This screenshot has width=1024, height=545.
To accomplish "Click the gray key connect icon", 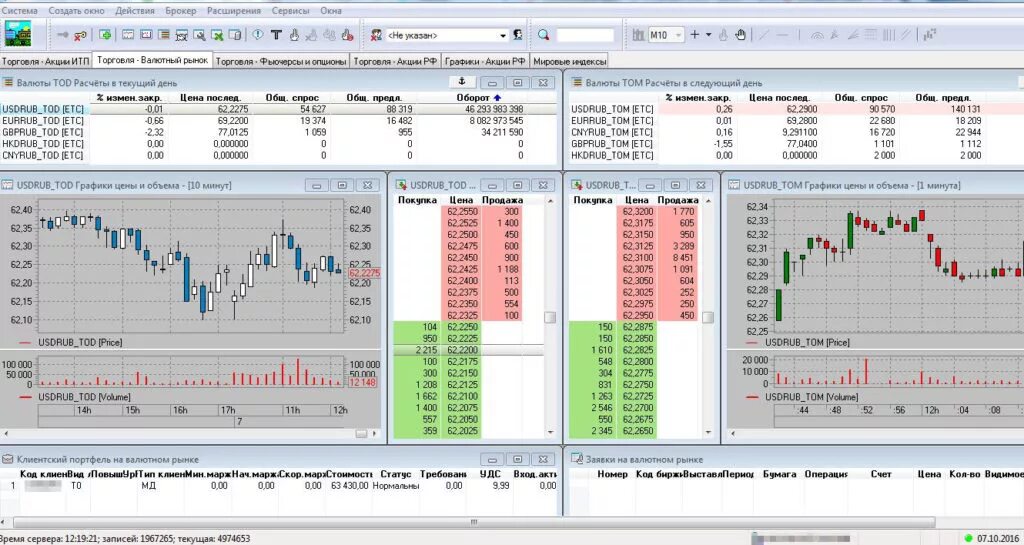I will pyautogui.click(x=63, y=35).
